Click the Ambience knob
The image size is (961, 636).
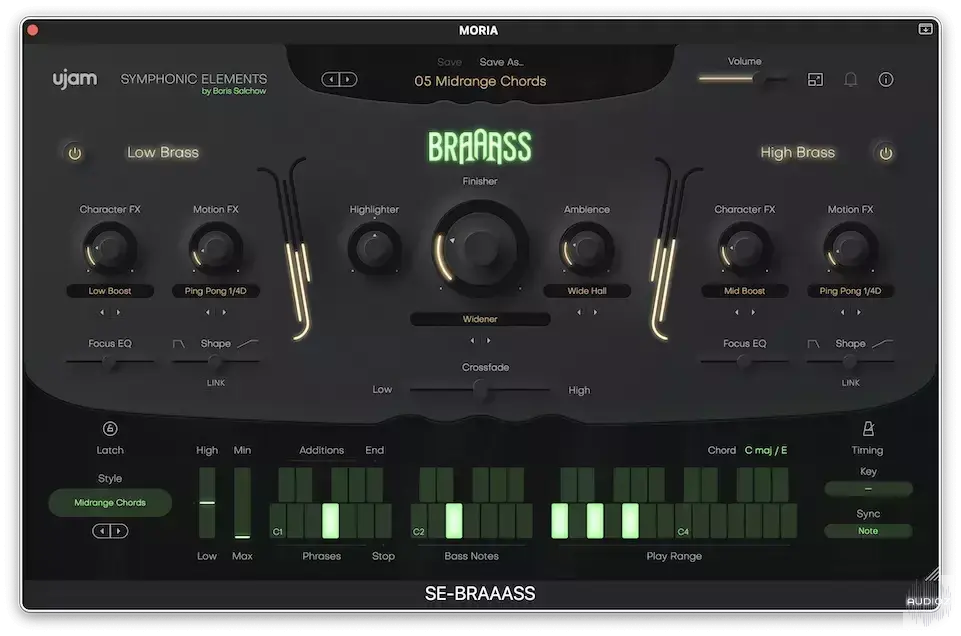click(587, 248)
